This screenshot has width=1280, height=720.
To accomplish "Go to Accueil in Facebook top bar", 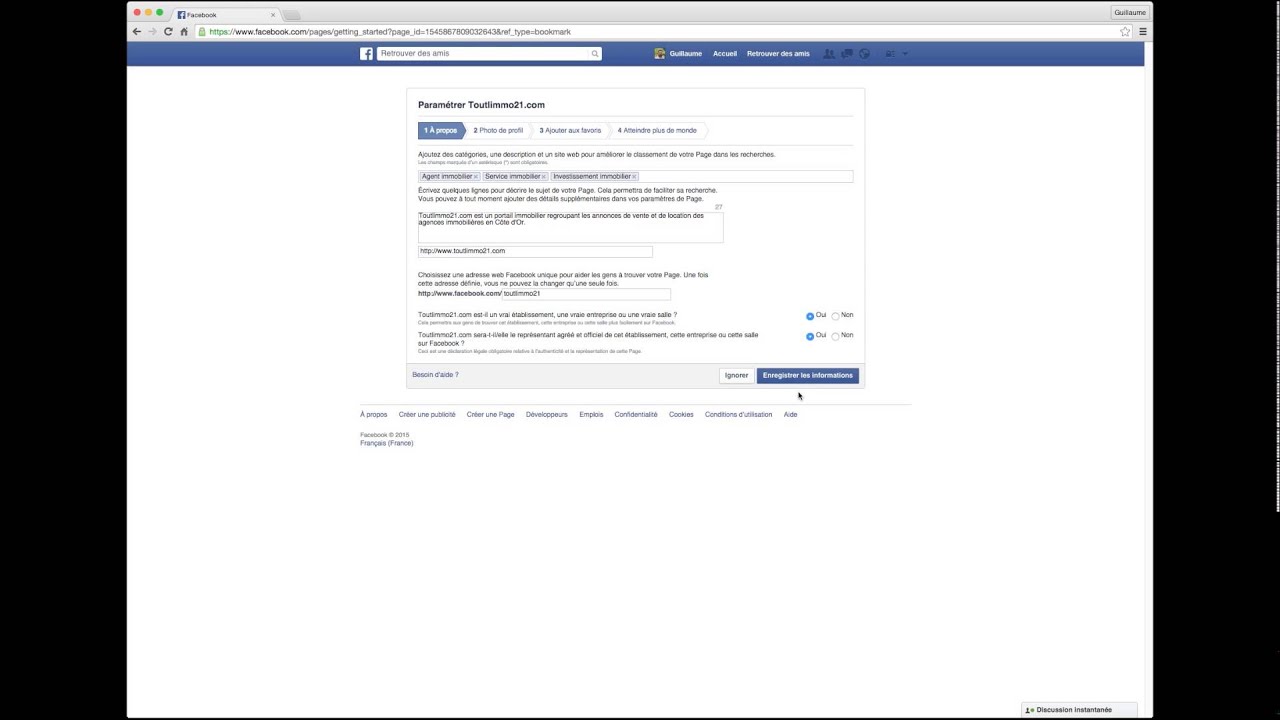I will pos(725,54).
